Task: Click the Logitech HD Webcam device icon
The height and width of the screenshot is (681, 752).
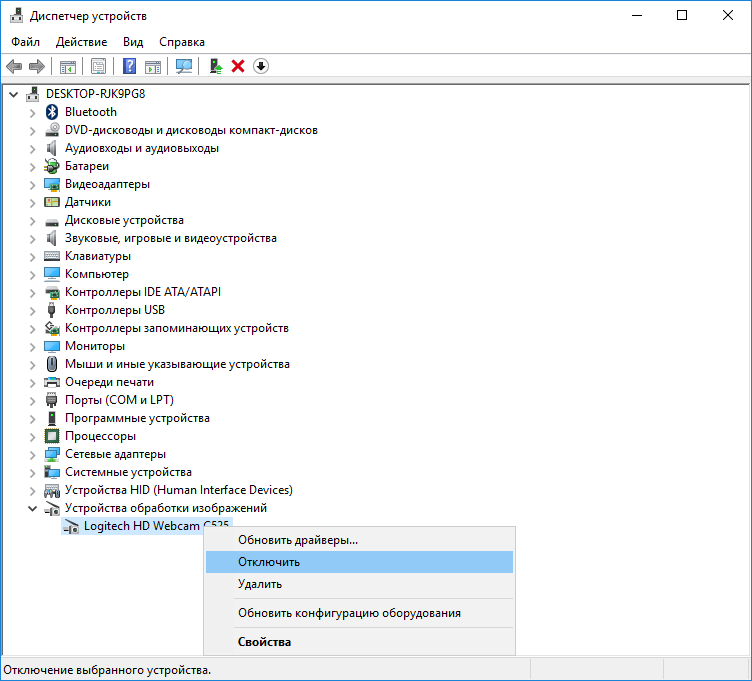Action: (71, 527)
